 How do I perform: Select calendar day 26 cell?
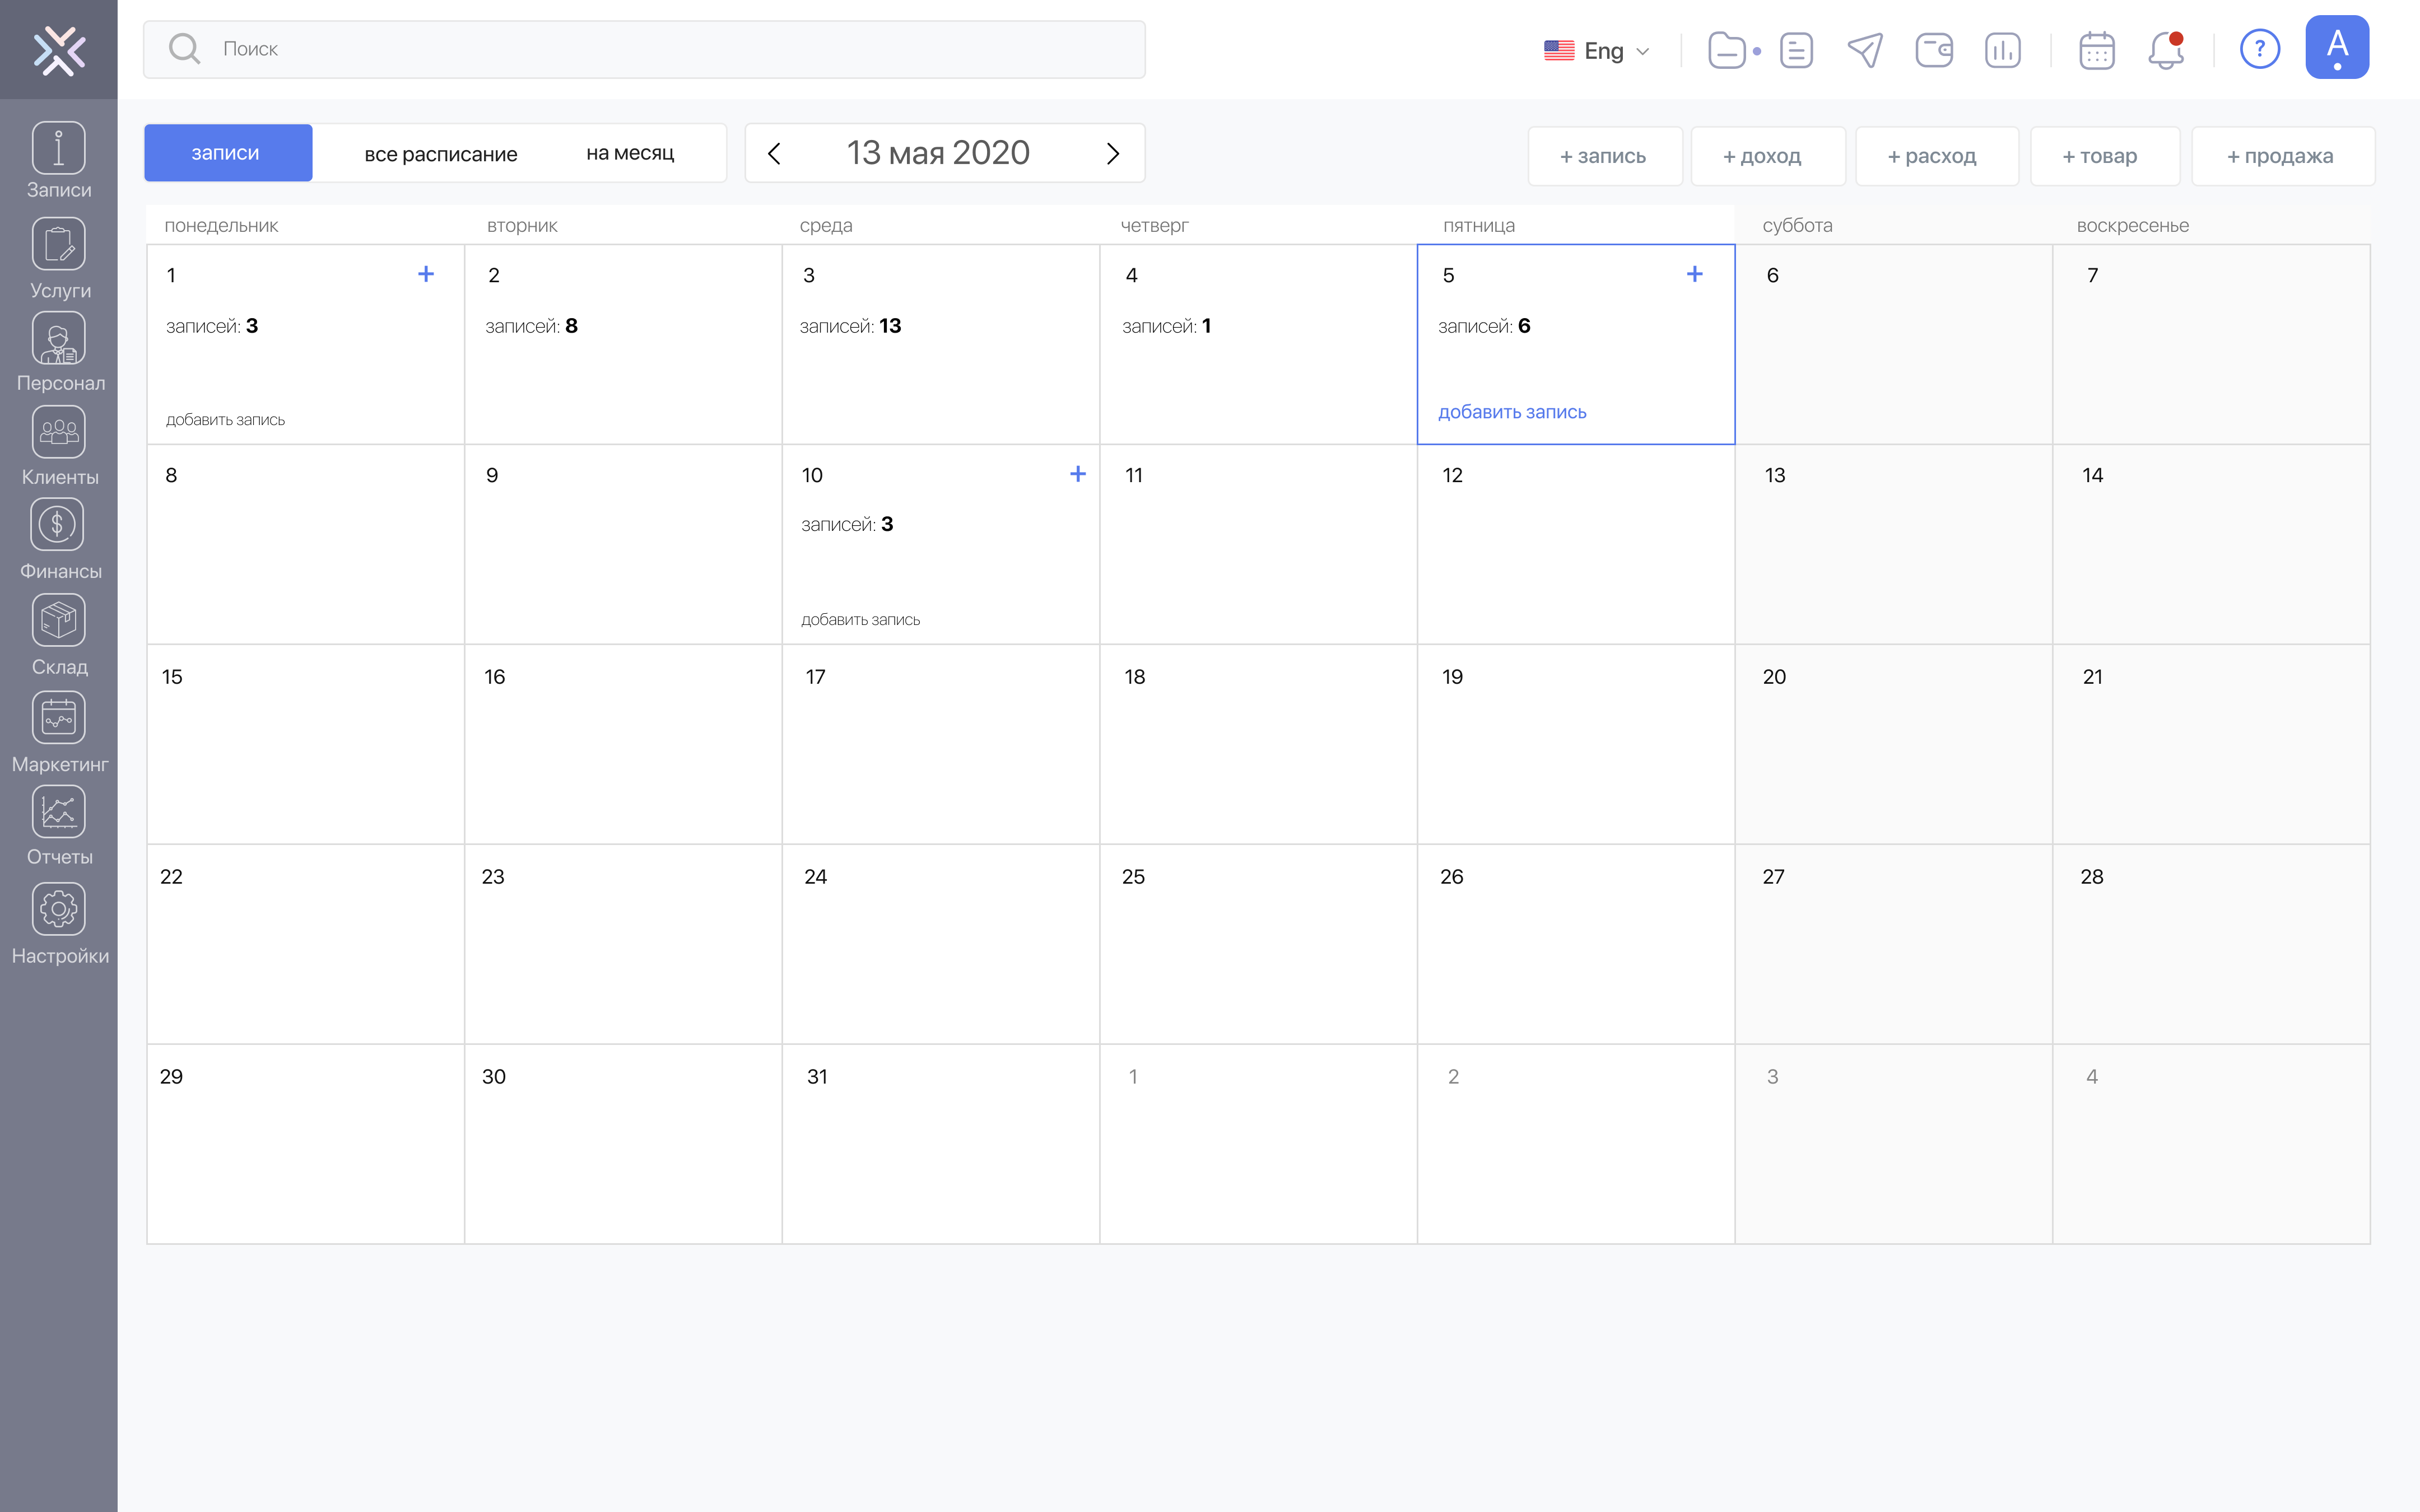(1576, 944)
